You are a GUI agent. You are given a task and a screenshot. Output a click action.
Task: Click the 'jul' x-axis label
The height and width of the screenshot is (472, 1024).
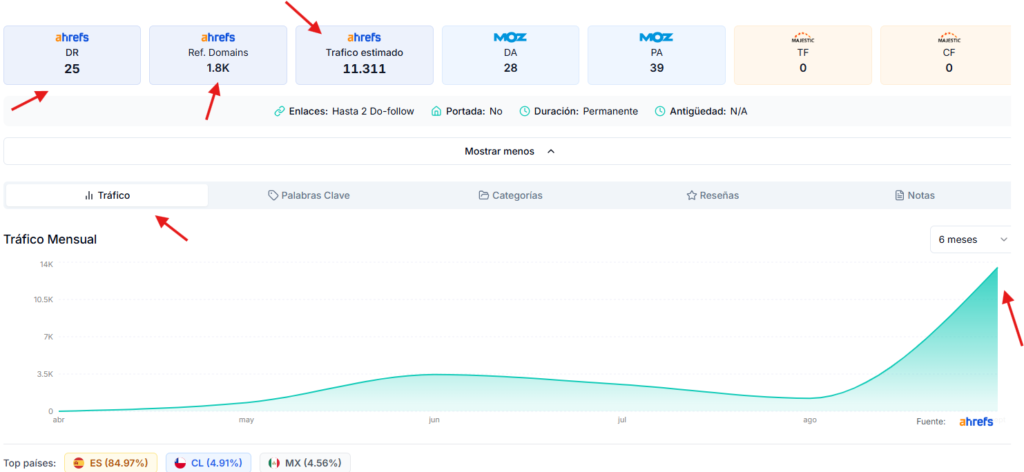point(622,420)
